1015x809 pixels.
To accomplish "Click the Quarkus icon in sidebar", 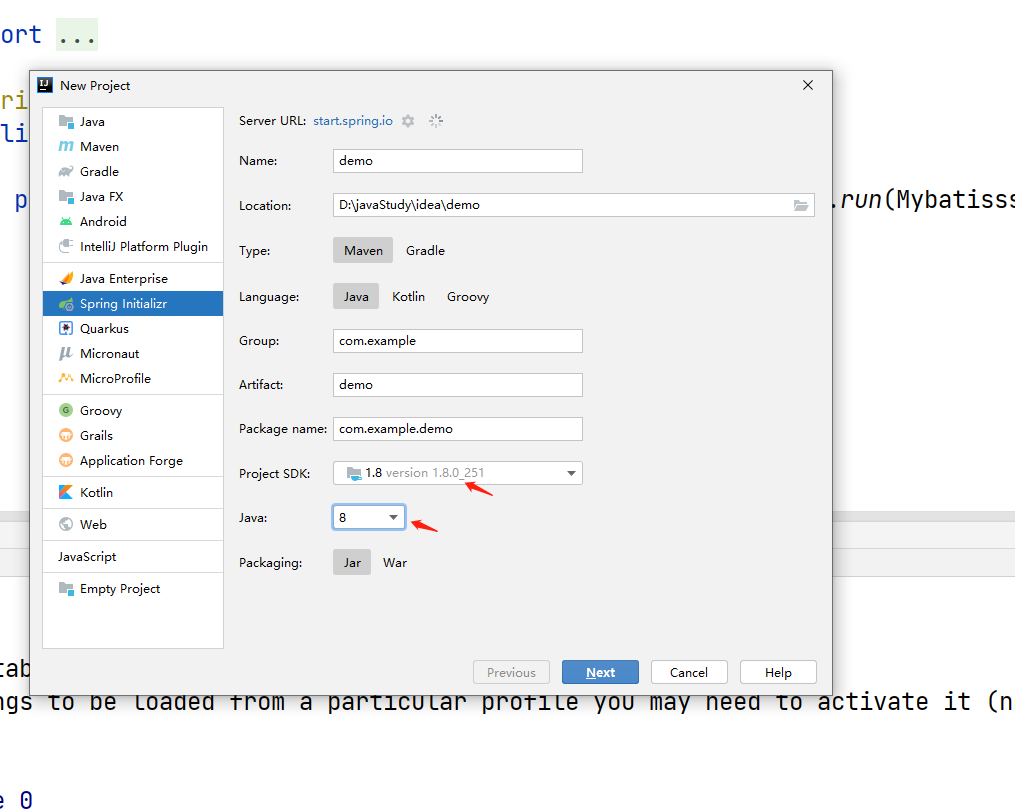I will [66, 328].
